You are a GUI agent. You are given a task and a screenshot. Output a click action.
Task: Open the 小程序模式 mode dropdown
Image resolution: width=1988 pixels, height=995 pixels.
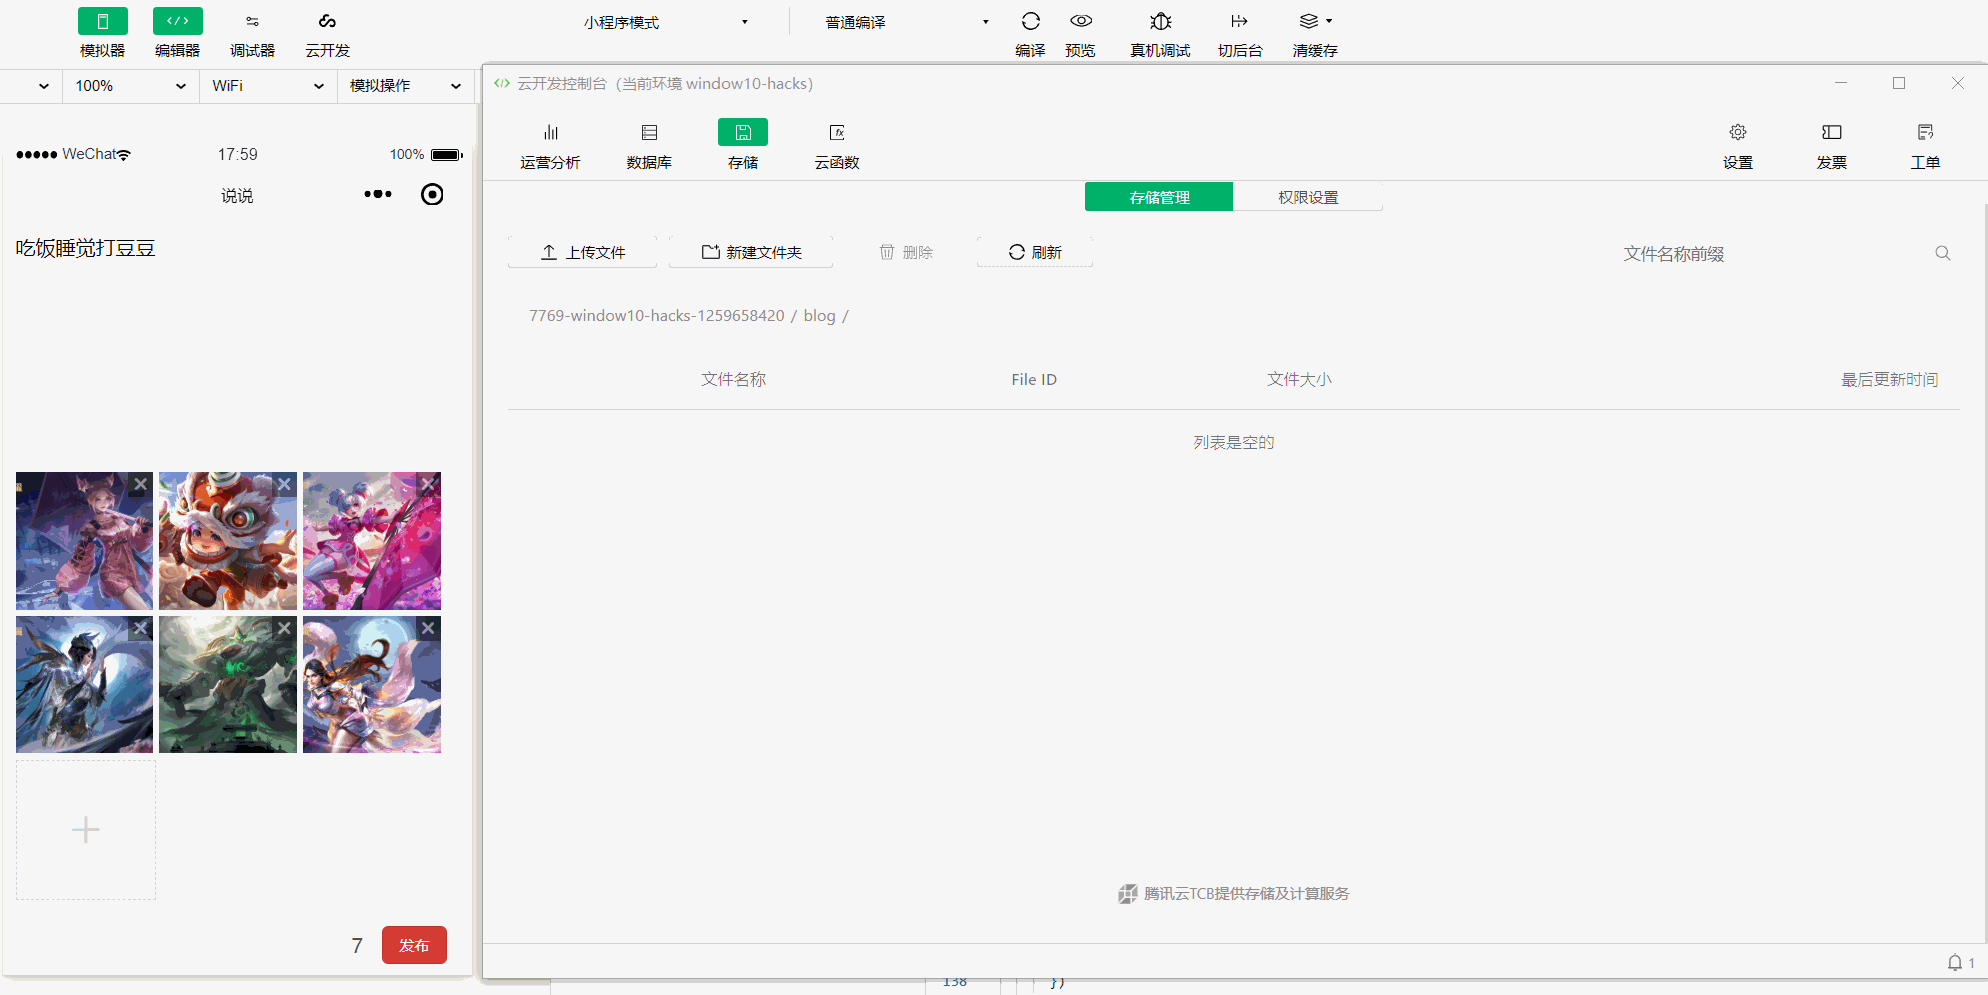click(x=665, y=21)
